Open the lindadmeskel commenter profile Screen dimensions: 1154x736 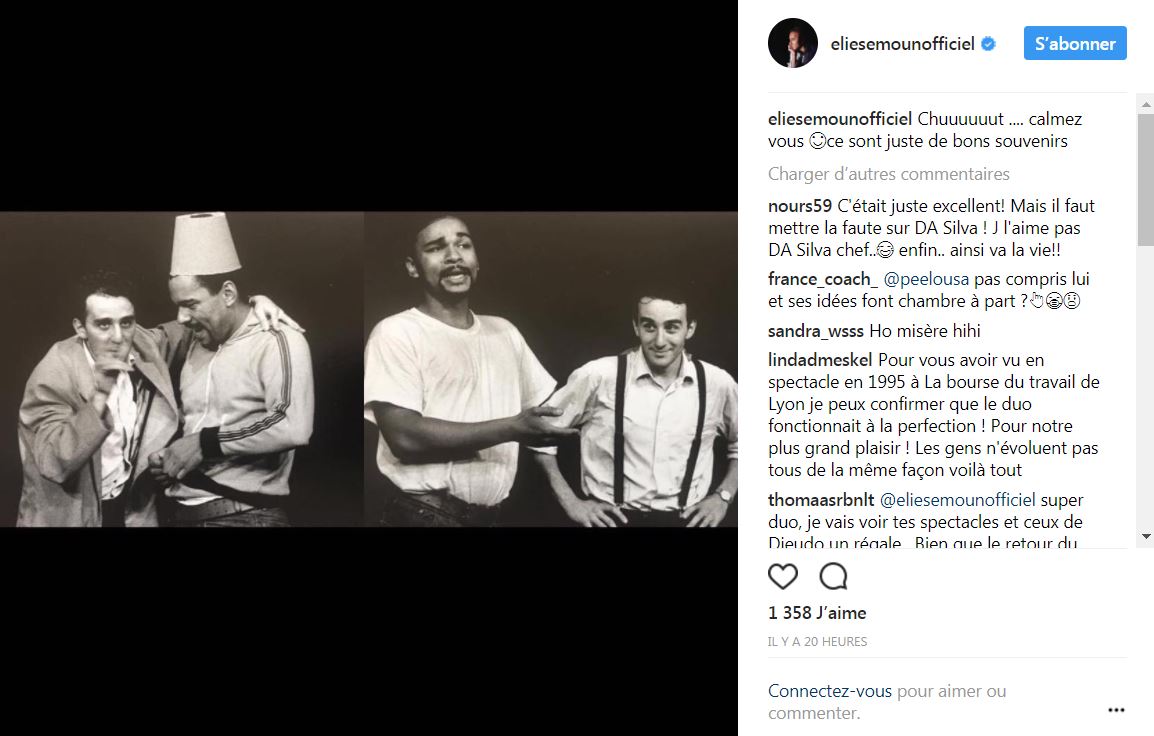point(820,360)
